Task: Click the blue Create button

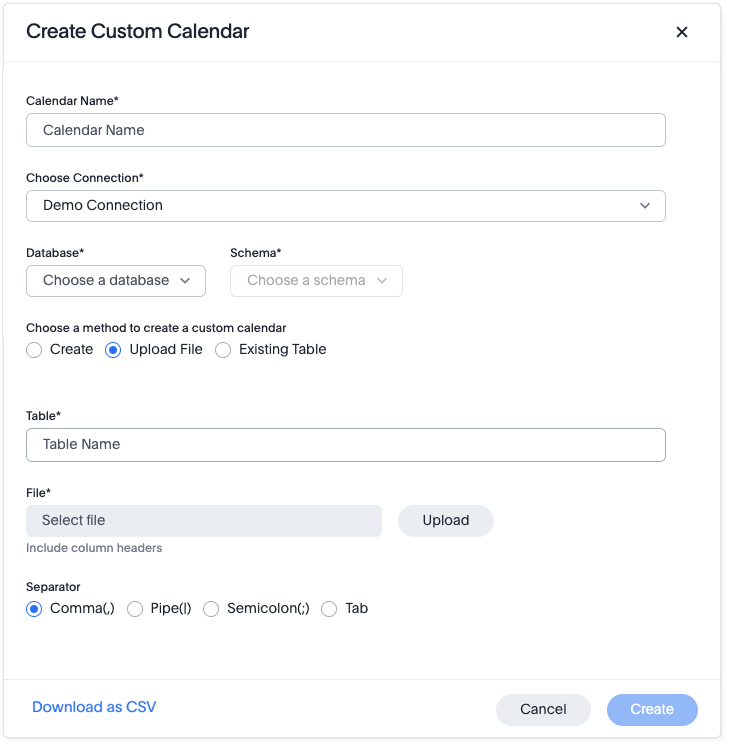Action: [652, 709]
